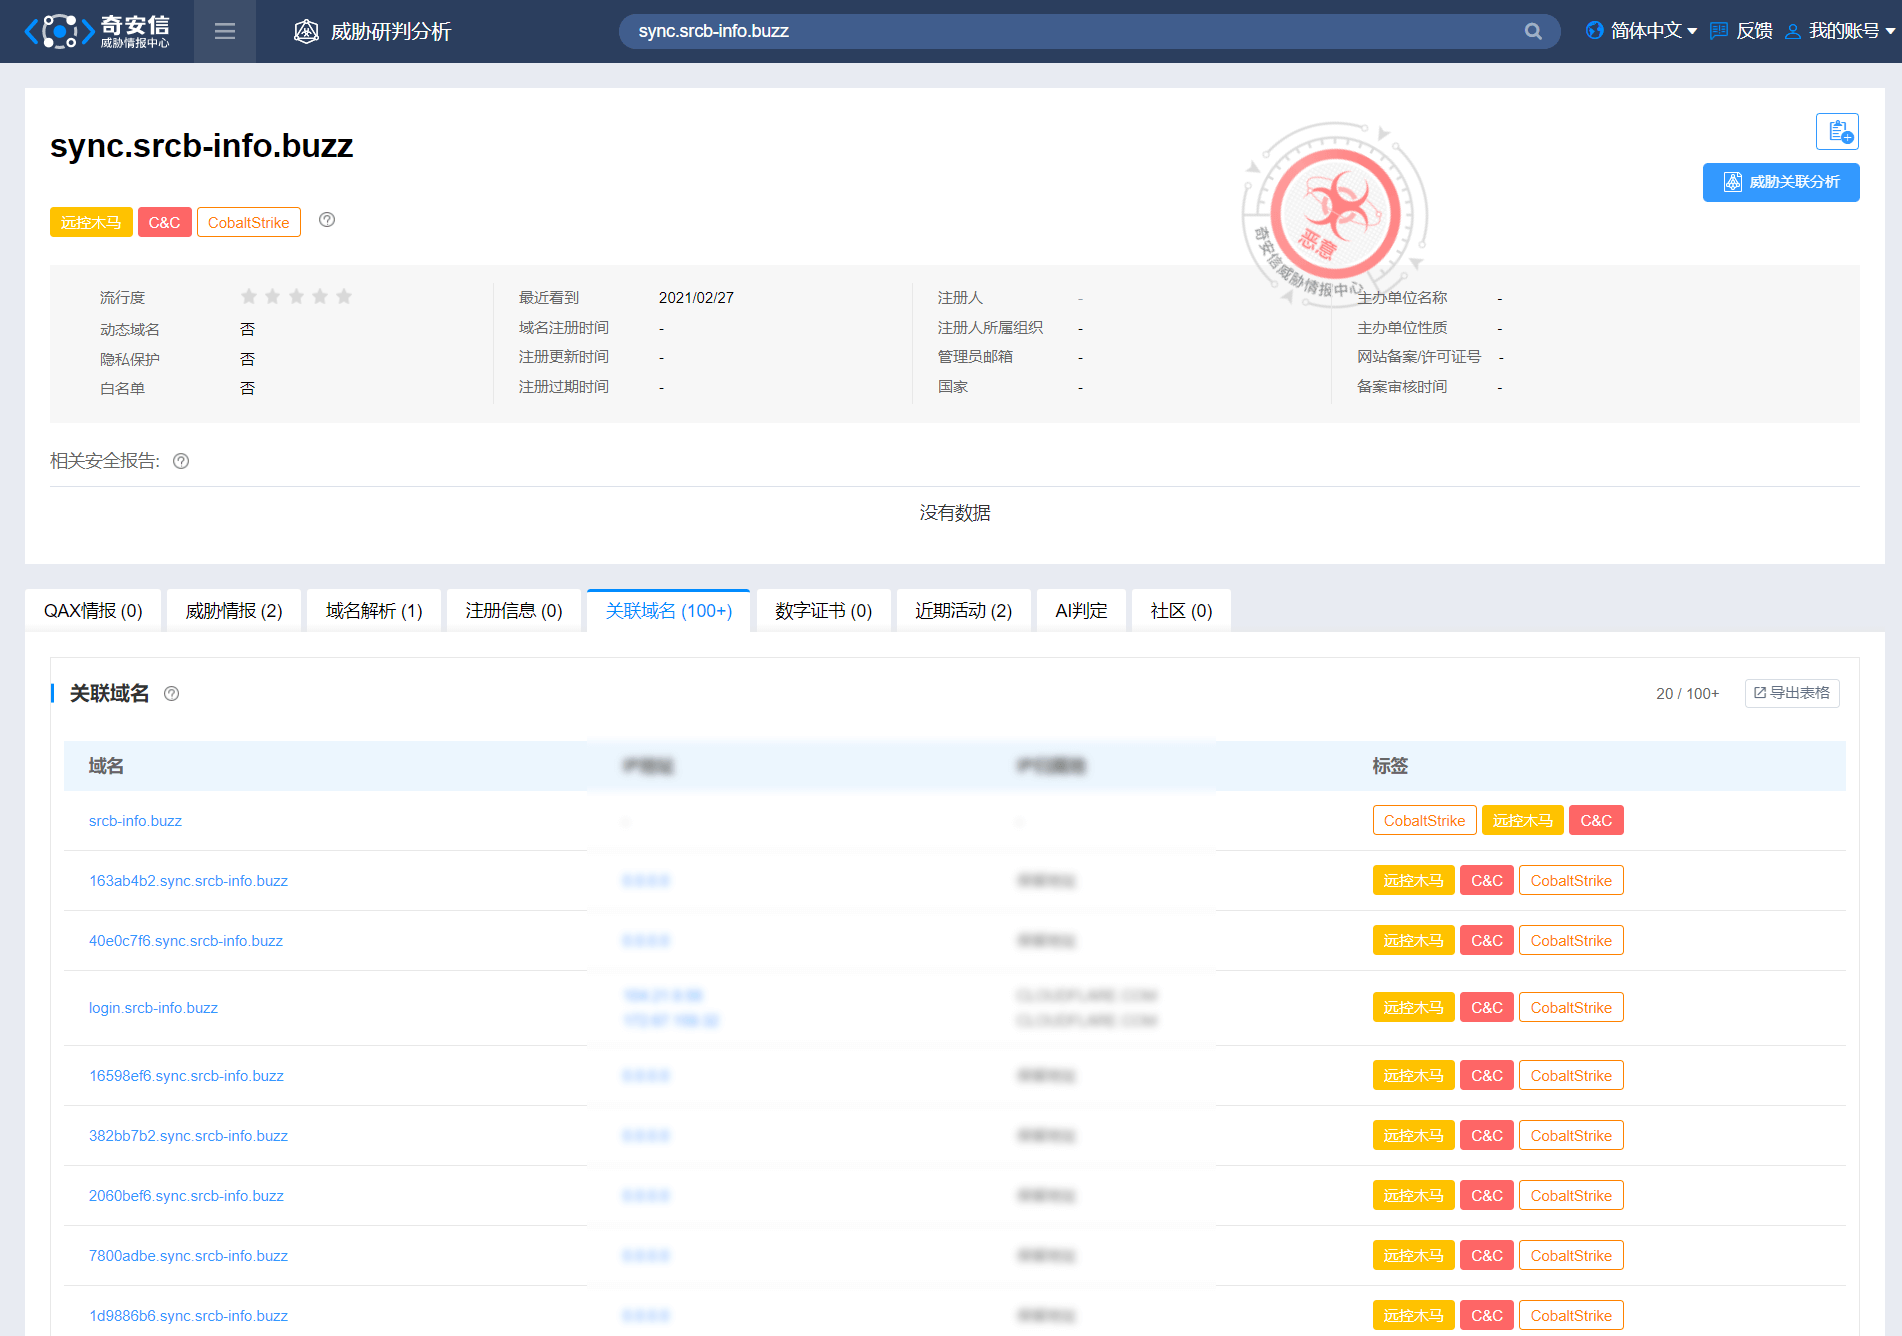
Task: Open the 163ab4b2.sync.srcb-info.buzz link
Action: 188,881
